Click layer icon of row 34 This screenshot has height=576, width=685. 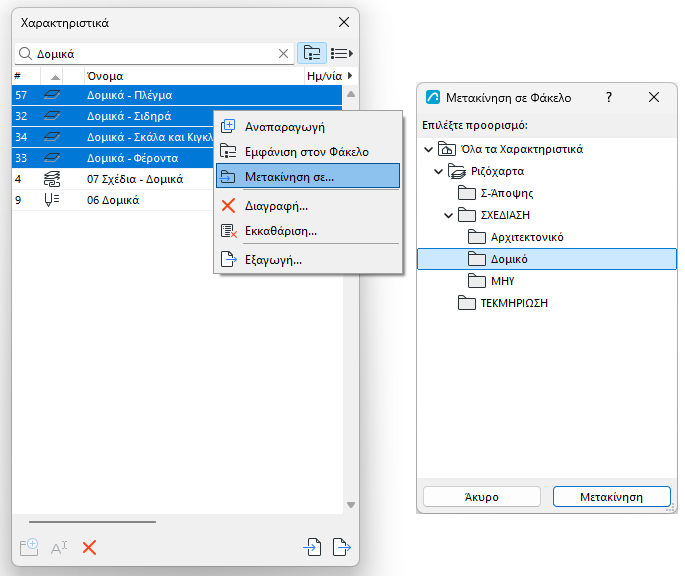[x=52, y=137]
